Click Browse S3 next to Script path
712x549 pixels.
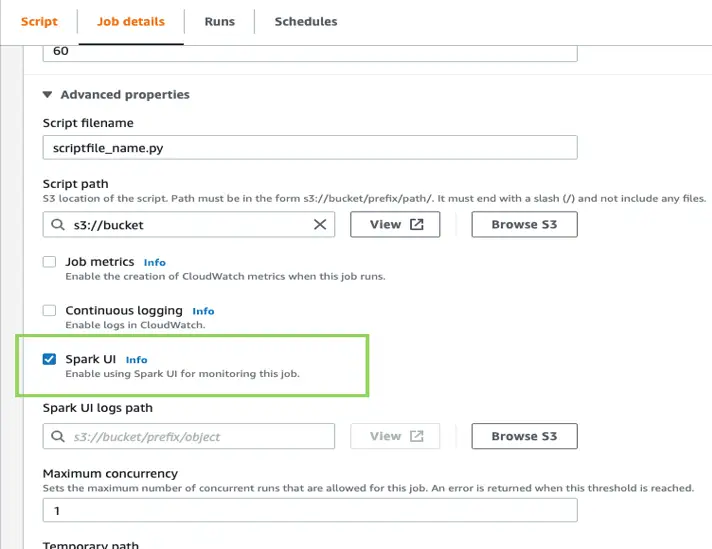(x=524, y=224)
